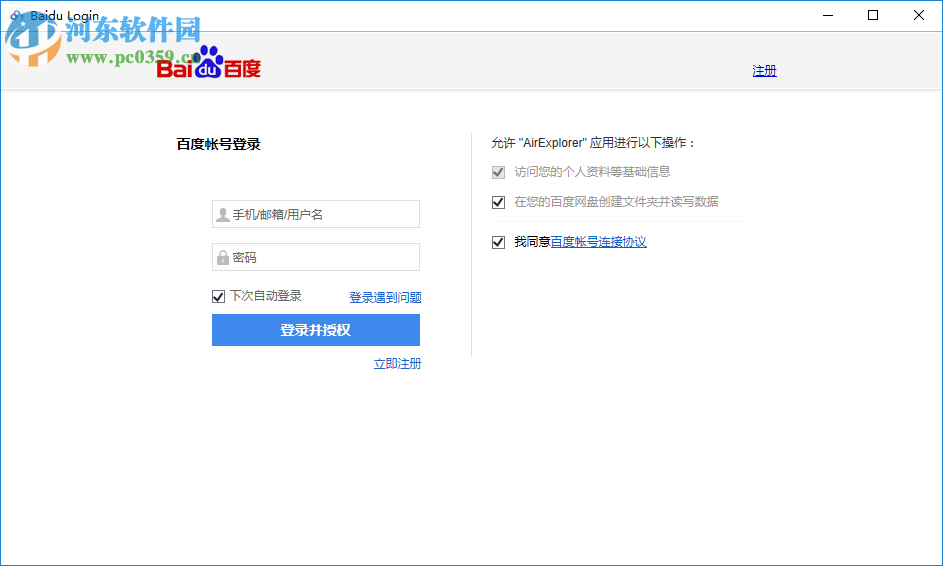Uncheck 在您的百度网盘创建文件夹并读写数据 permission
The image size is (943, 566).
[x=498, y=202]
